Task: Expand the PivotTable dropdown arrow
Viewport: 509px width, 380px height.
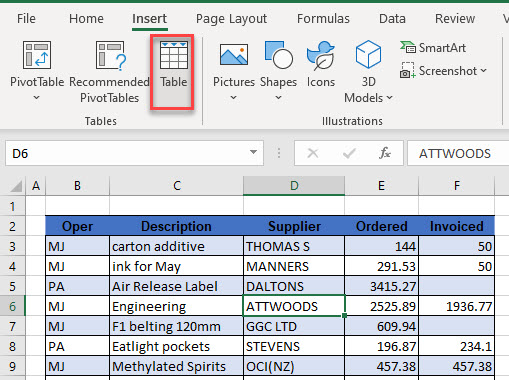Action: [37, 98]
